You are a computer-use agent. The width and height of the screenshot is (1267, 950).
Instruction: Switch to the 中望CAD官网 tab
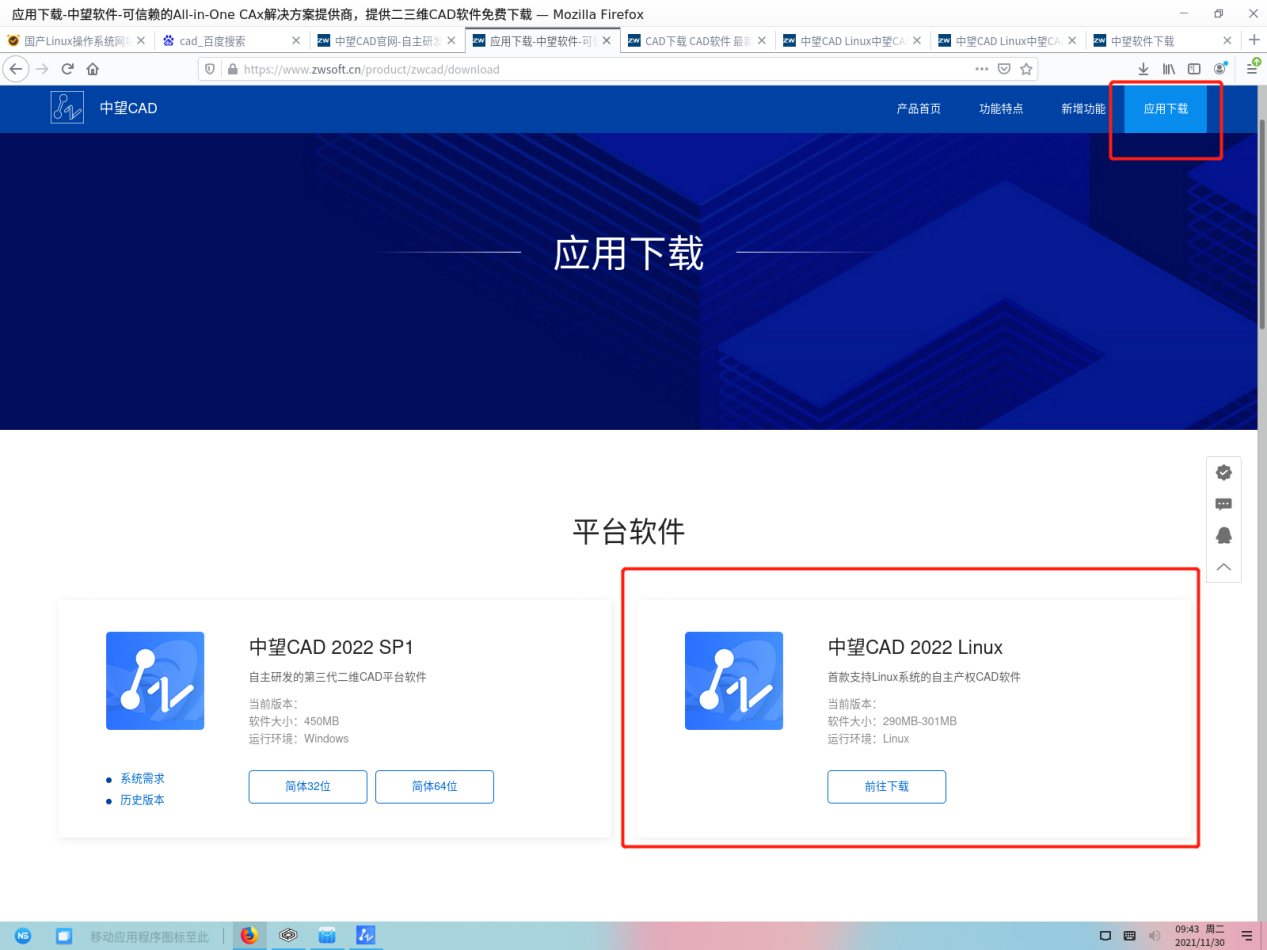click(x=386, y=41)
